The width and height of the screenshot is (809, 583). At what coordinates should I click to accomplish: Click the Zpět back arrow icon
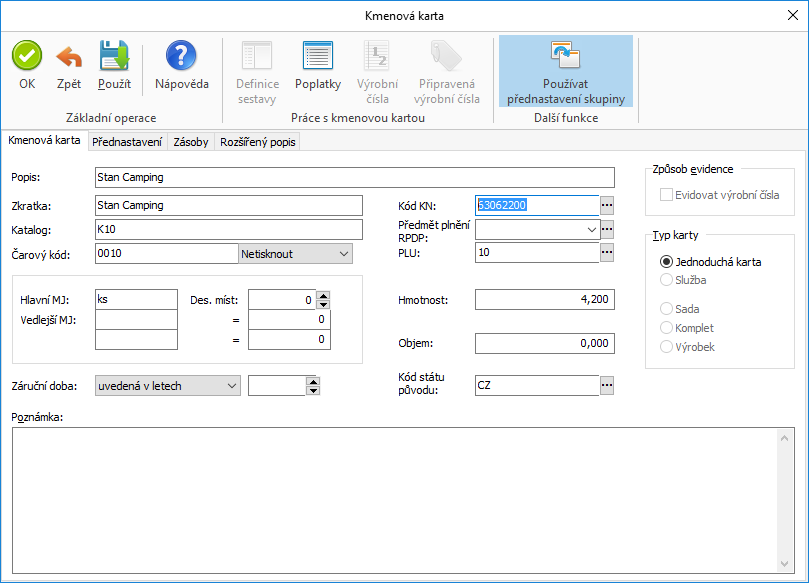pos(69,56)
